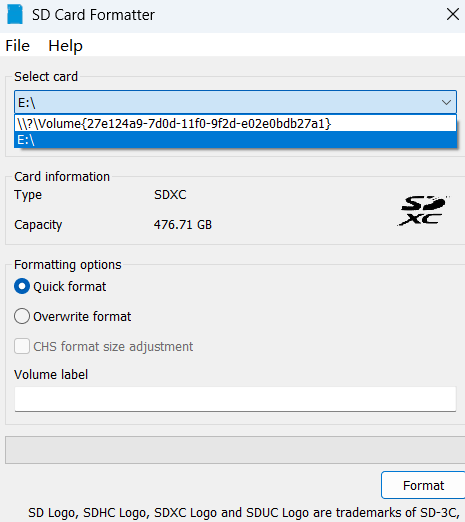Image resolution: width=465 pixels, height=522 pixels.
Task: Collapse the Select card dropdown arrow
Action: [446, 102]
